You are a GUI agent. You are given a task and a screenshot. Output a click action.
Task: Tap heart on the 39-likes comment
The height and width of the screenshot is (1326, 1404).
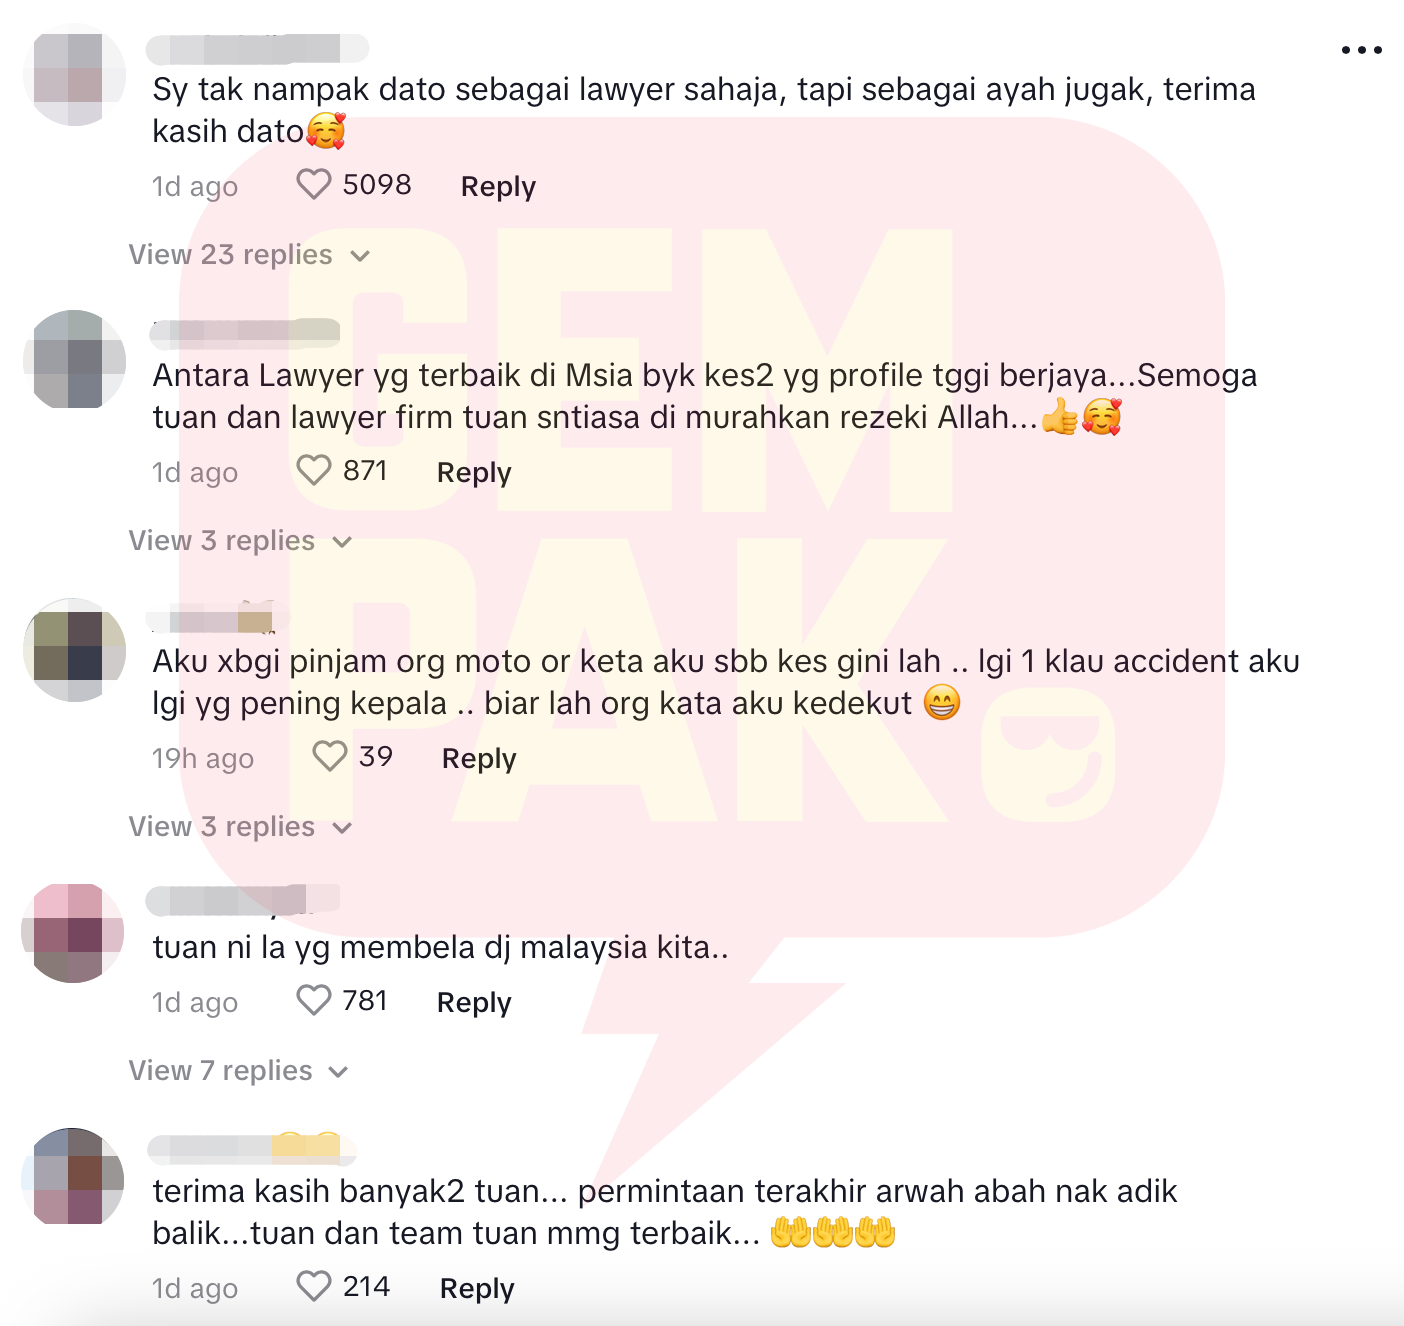[x=330, y=756]
